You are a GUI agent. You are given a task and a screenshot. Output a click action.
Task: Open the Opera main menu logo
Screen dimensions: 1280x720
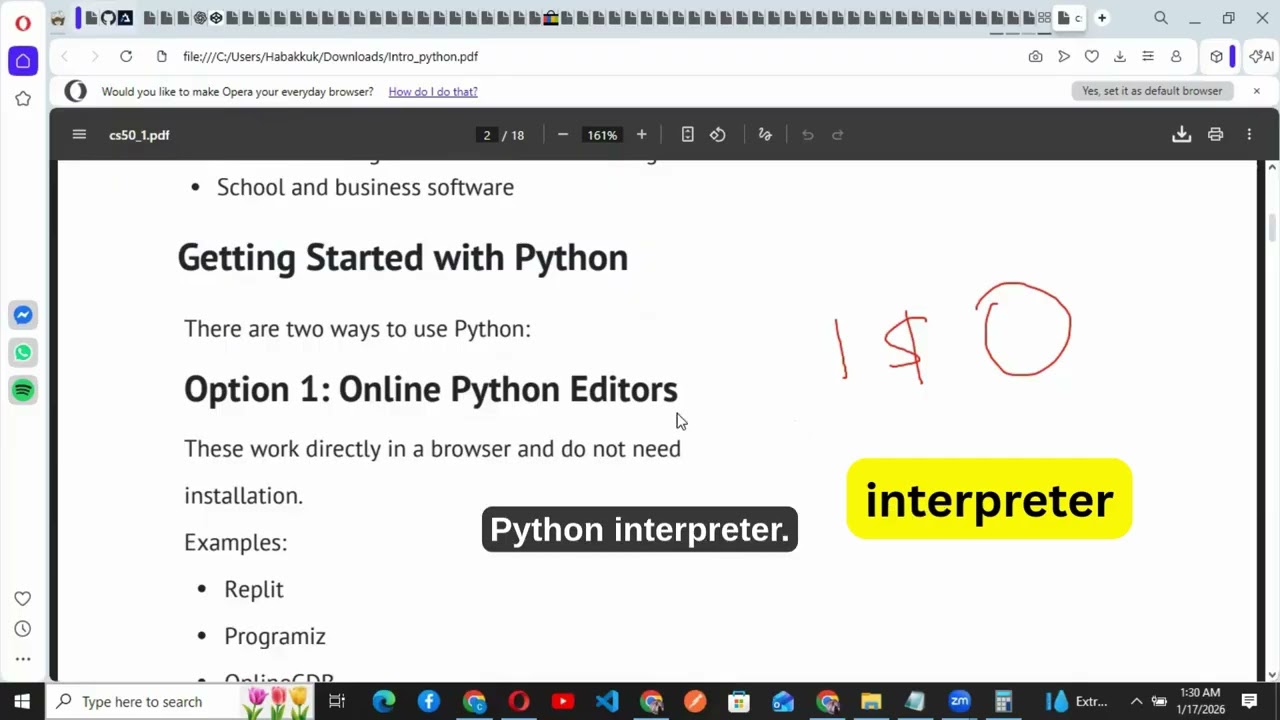tap(22, 22)
